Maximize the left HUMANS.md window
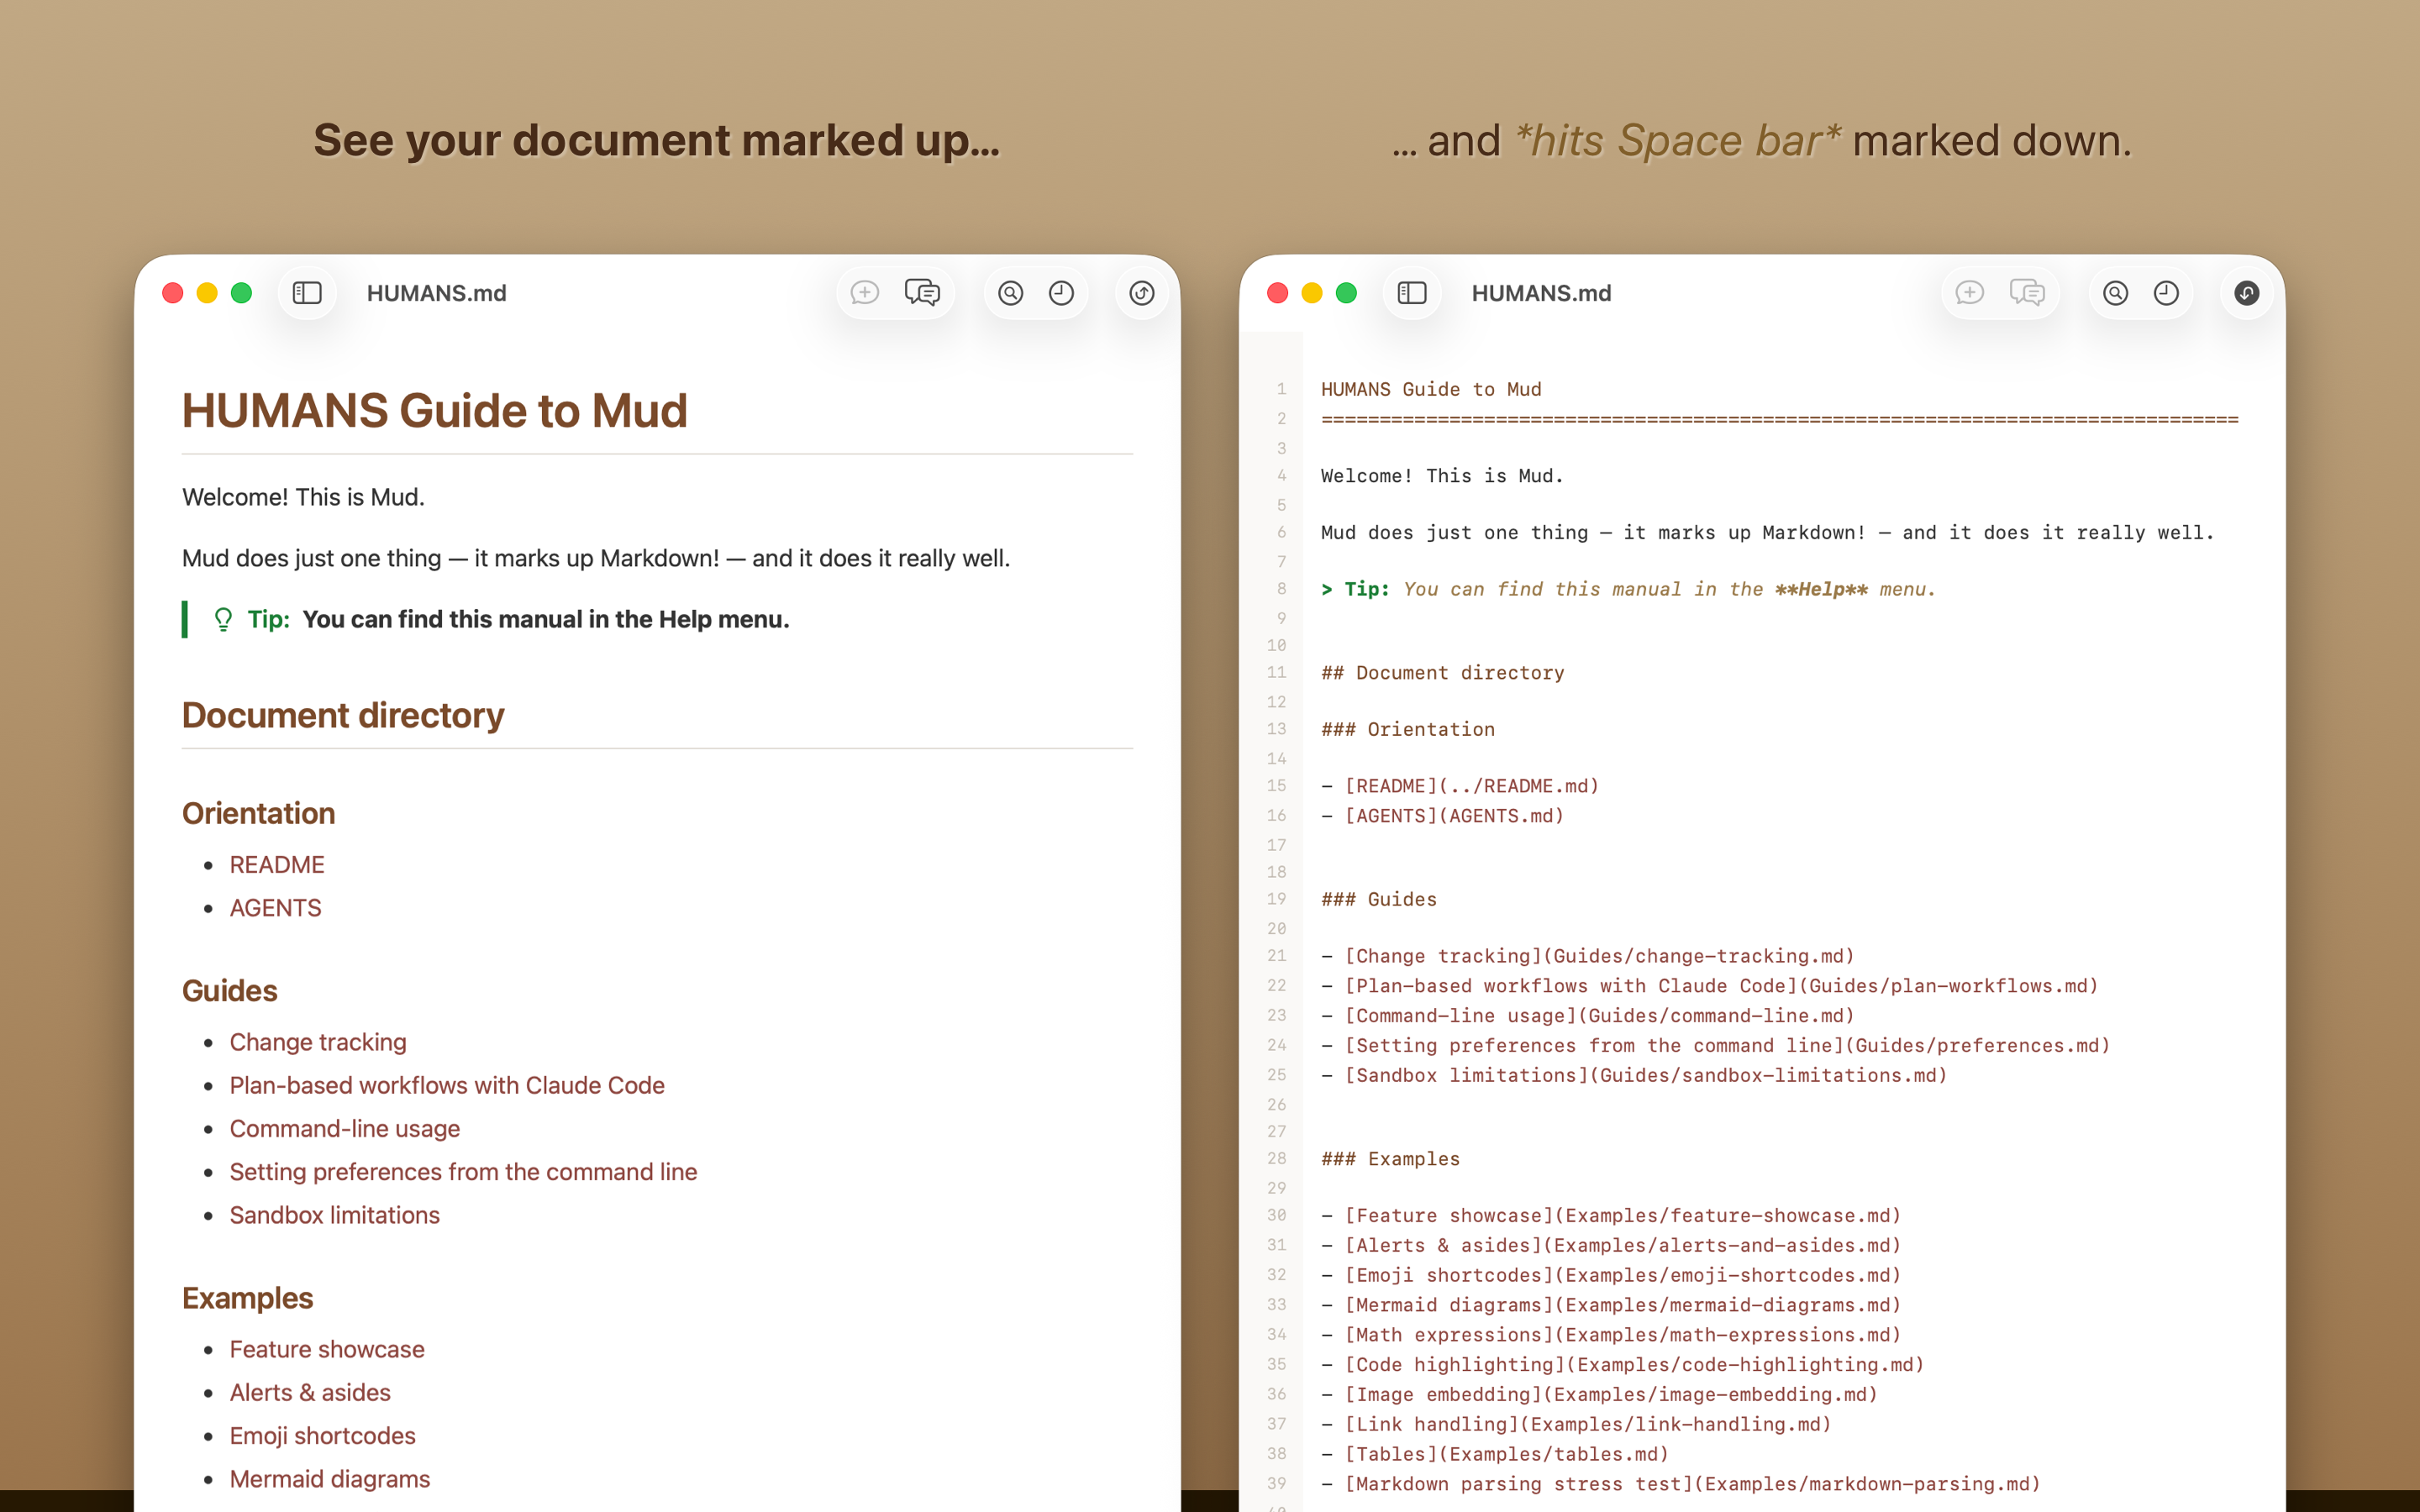 point(241,293)
